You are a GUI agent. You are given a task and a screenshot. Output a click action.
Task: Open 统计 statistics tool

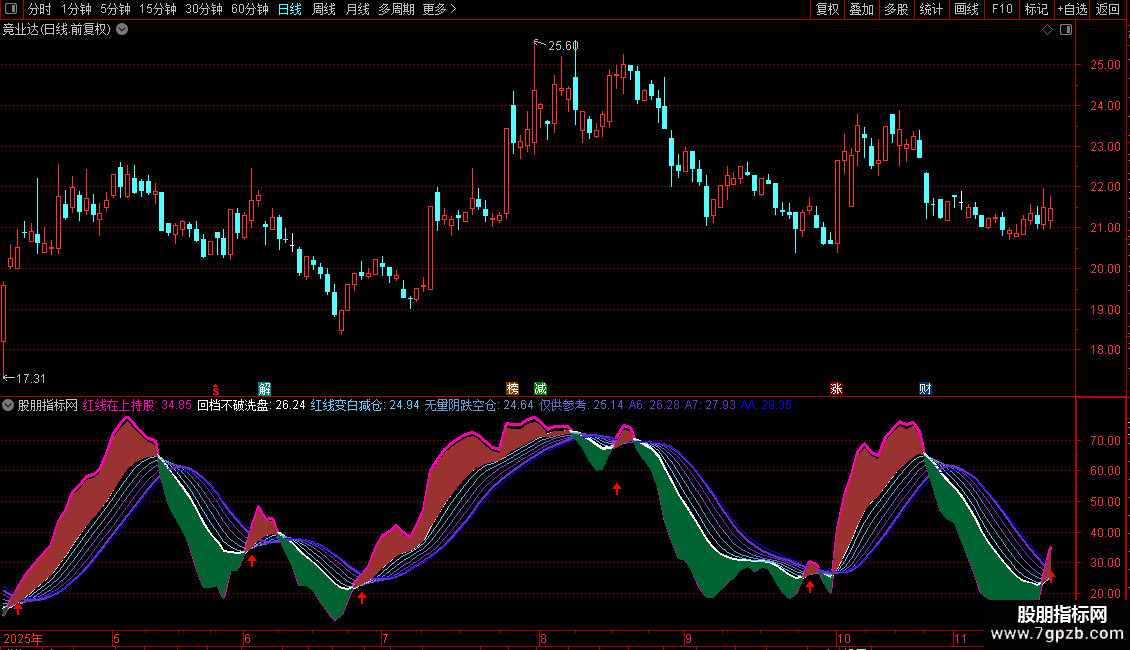pos(930,9)
